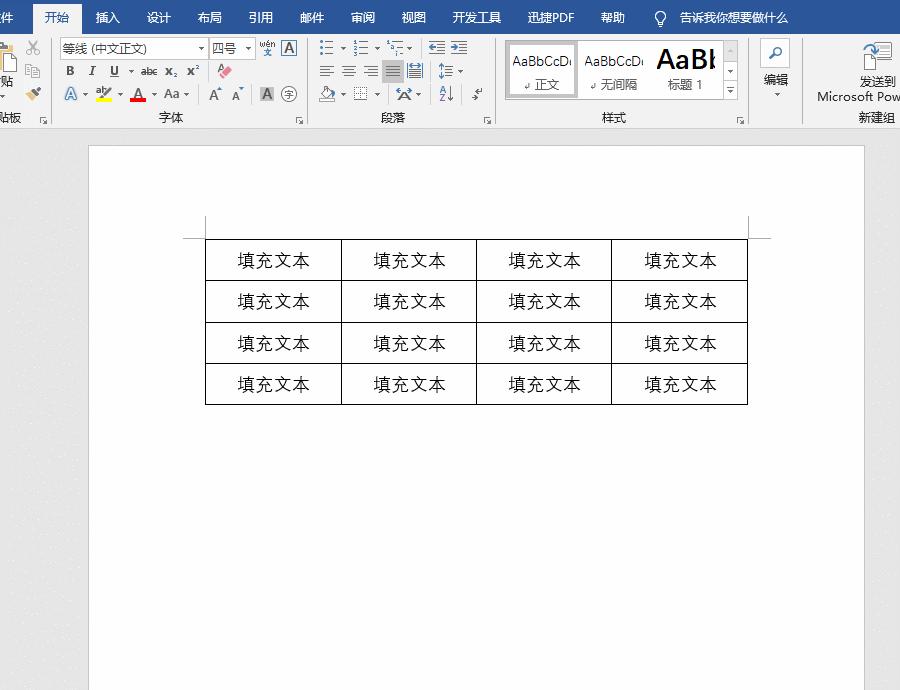Select the Format Painter icon
The width and height of the screenshot is (900, 690).
tap(32, 94)
